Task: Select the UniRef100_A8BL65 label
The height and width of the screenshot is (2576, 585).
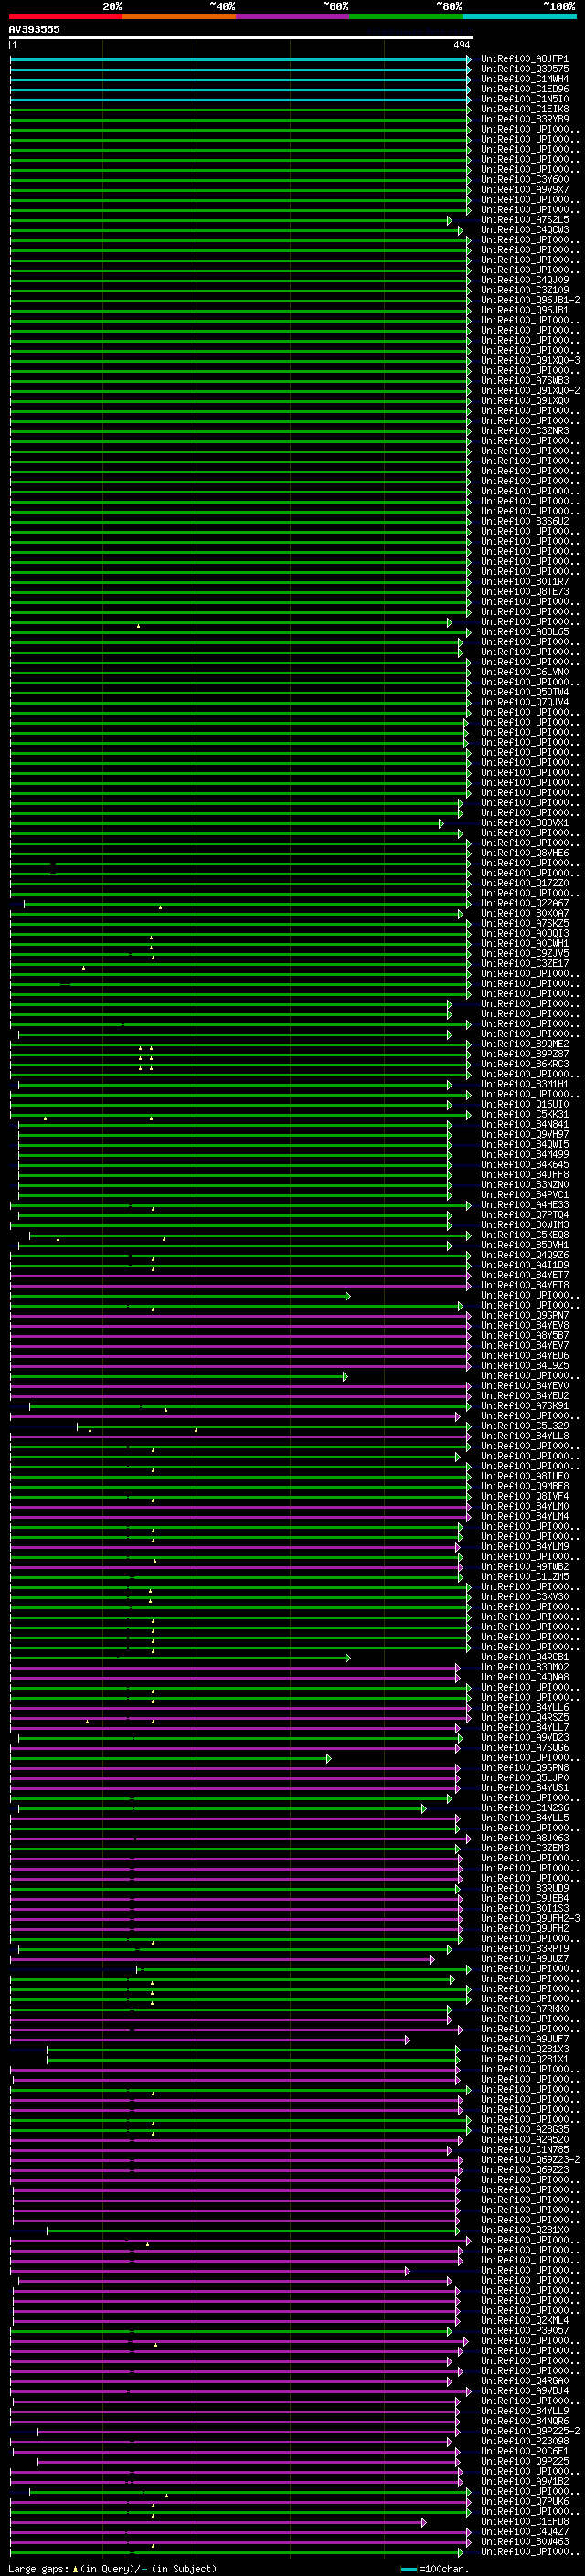Action: point(524,632)
